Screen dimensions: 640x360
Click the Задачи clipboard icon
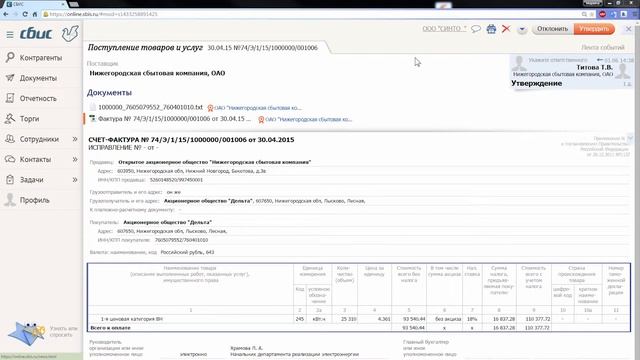click(10, 179)
